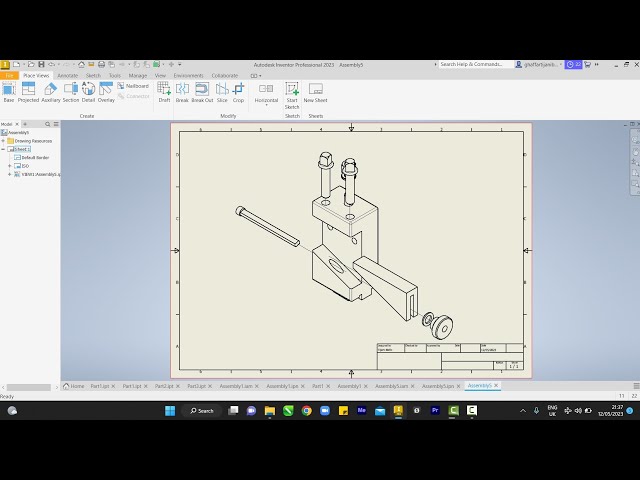Expand the Drawing Resources folder
The height and width of the screenshot is (480, 640).
pos(3,141)
